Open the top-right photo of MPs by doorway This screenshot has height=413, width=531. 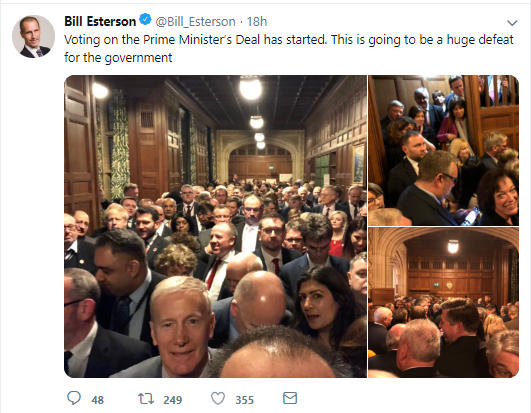tap(444, 150)
